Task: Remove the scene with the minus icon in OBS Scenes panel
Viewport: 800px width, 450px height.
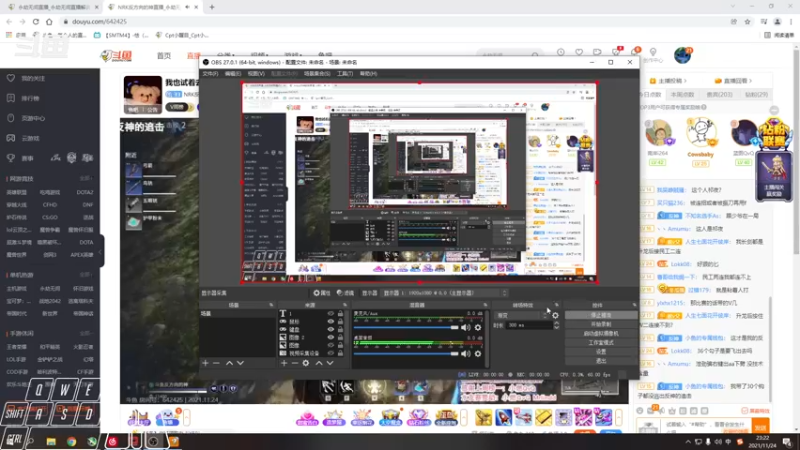Action: (216, 363)
